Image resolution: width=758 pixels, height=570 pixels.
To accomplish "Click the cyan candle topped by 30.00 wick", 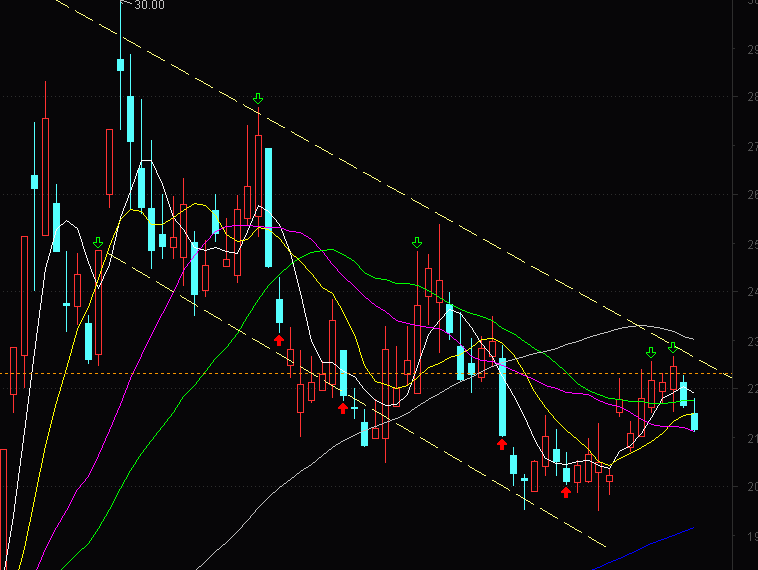I will (120, 65).
